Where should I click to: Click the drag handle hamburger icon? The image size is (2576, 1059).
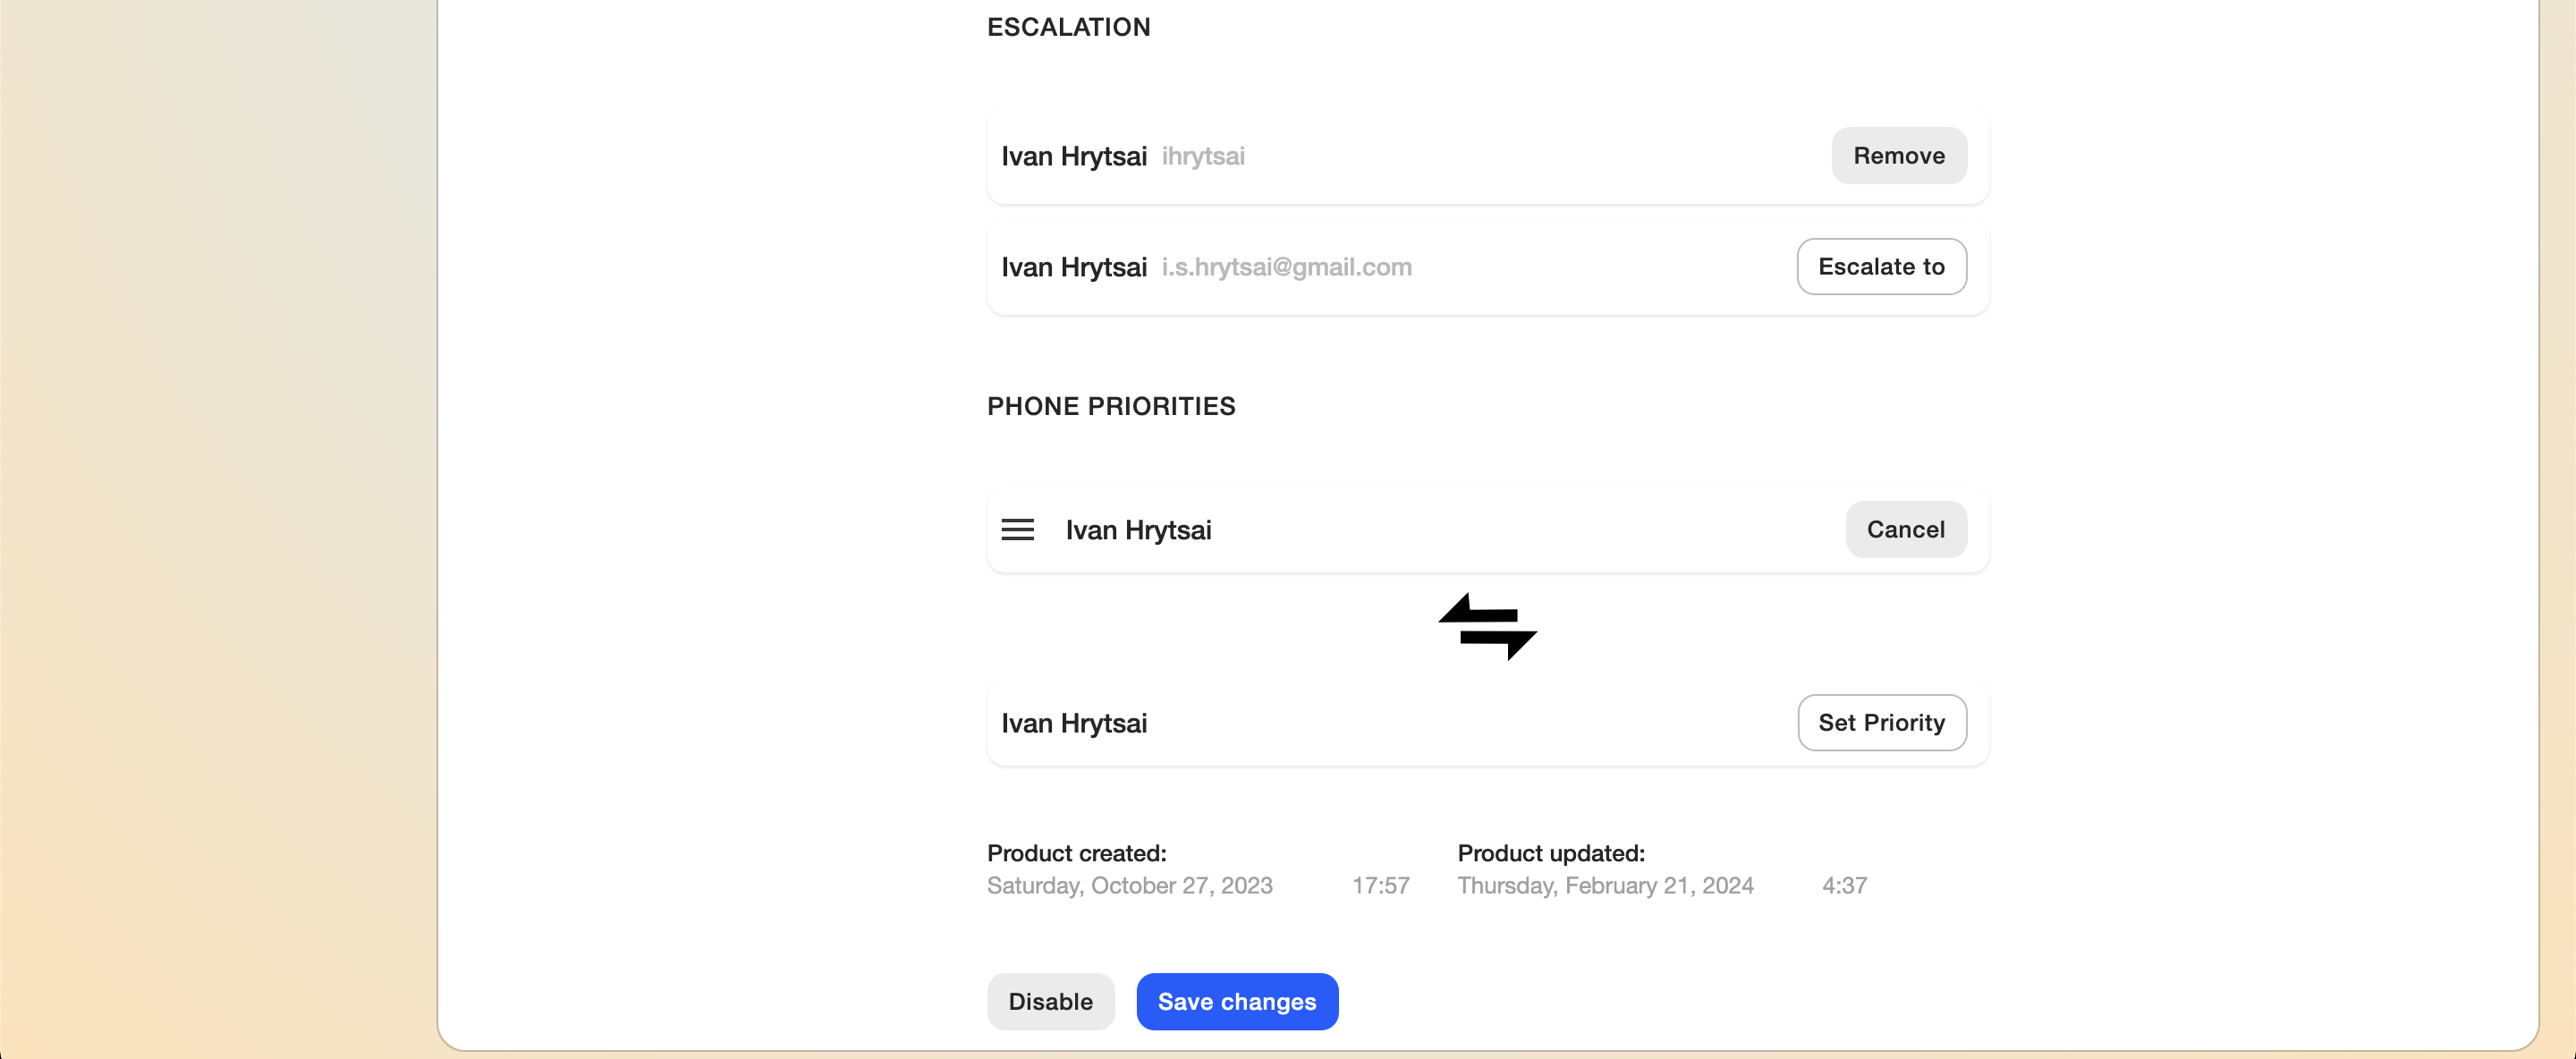point(1017,530)
